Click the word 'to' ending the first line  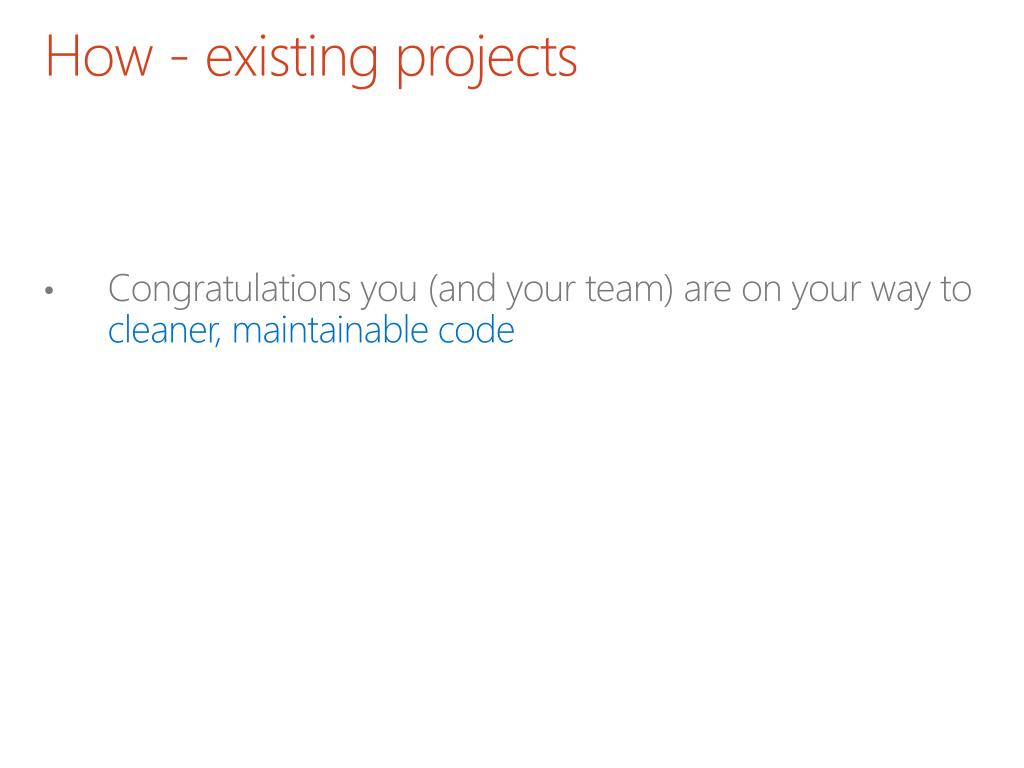pyautogui.click(x=956, y=289)
